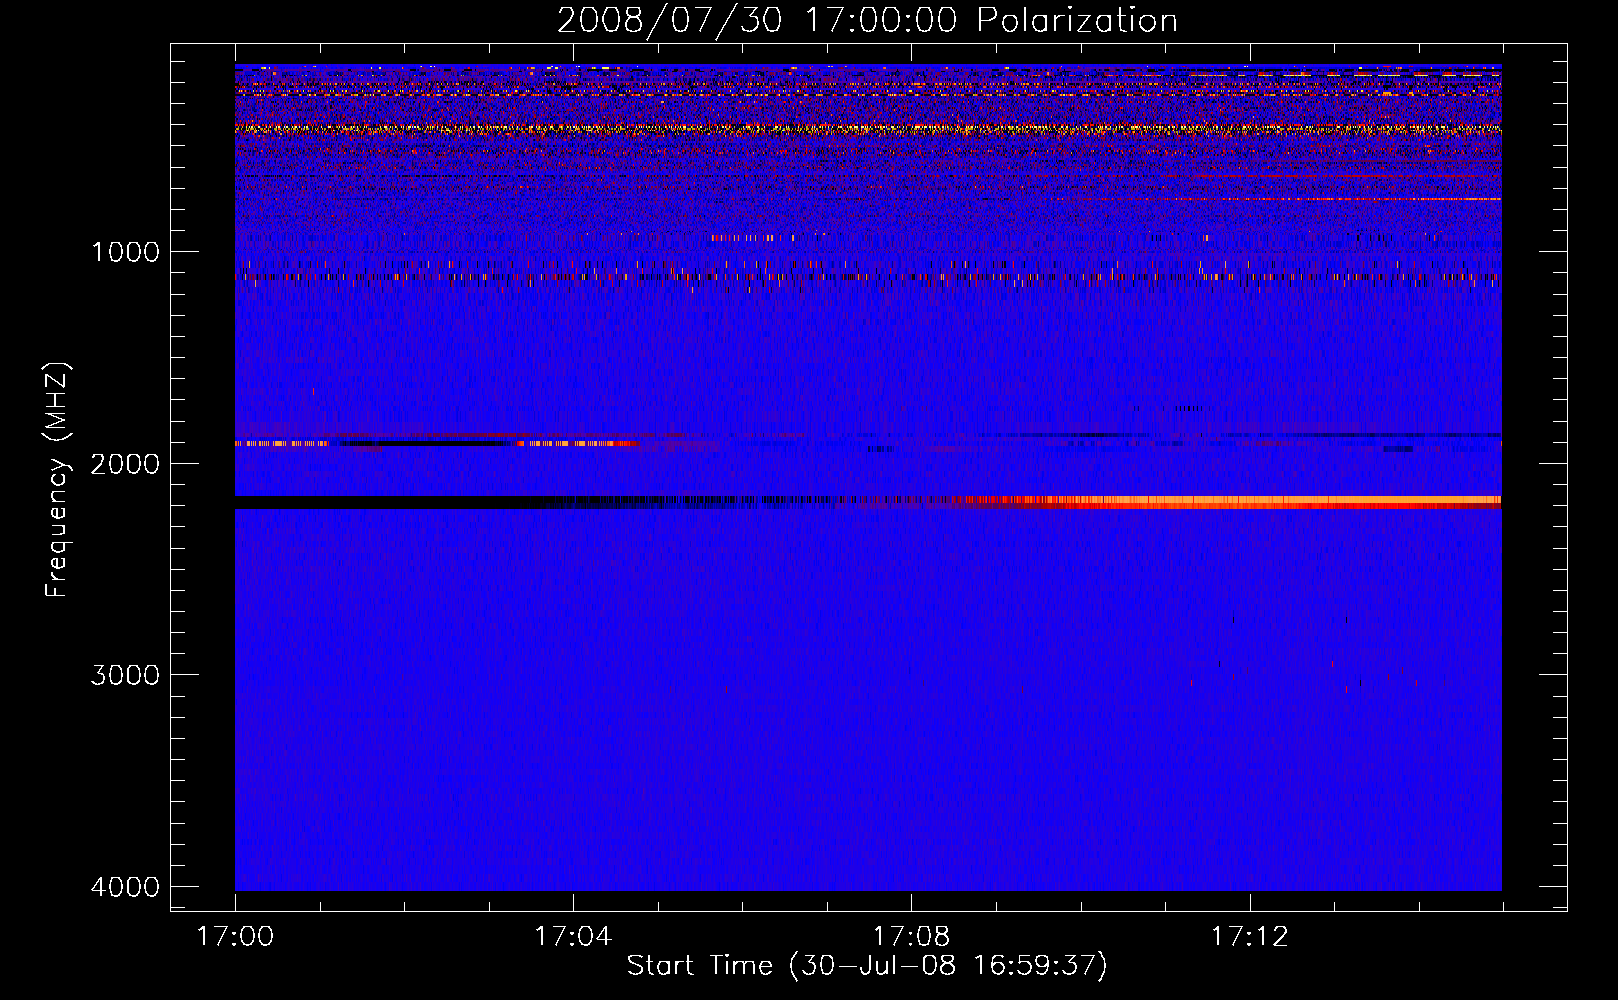The image size is (1618, 1000).
Task: Click the "17:08" time tick label
Action: tap(911, 937)
